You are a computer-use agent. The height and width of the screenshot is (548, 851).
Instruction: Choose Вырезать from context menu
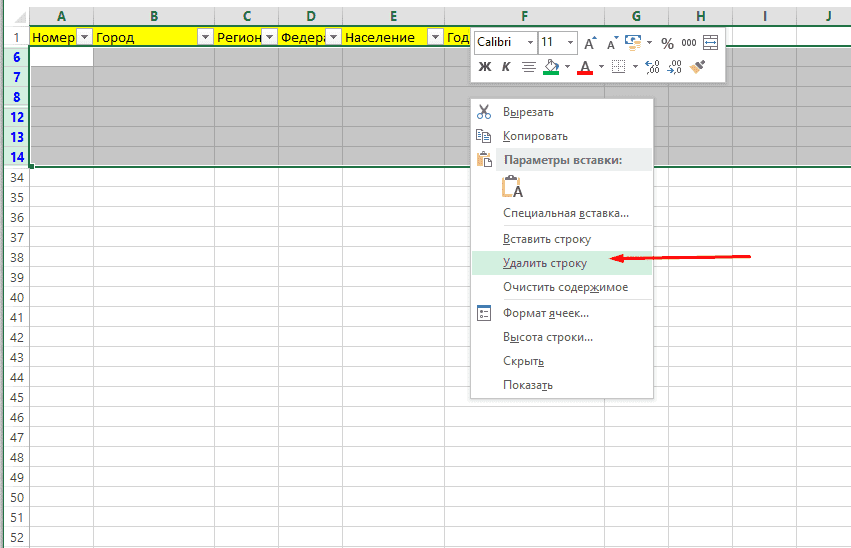(562, 112)
